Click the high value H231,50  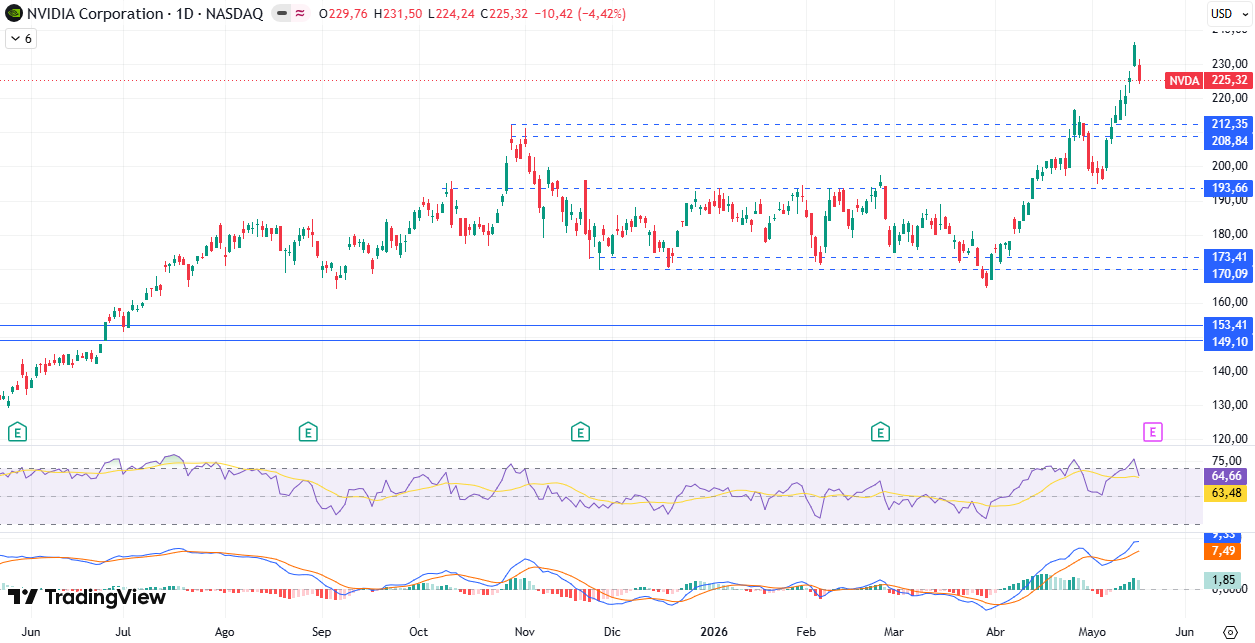coord(398,14)
